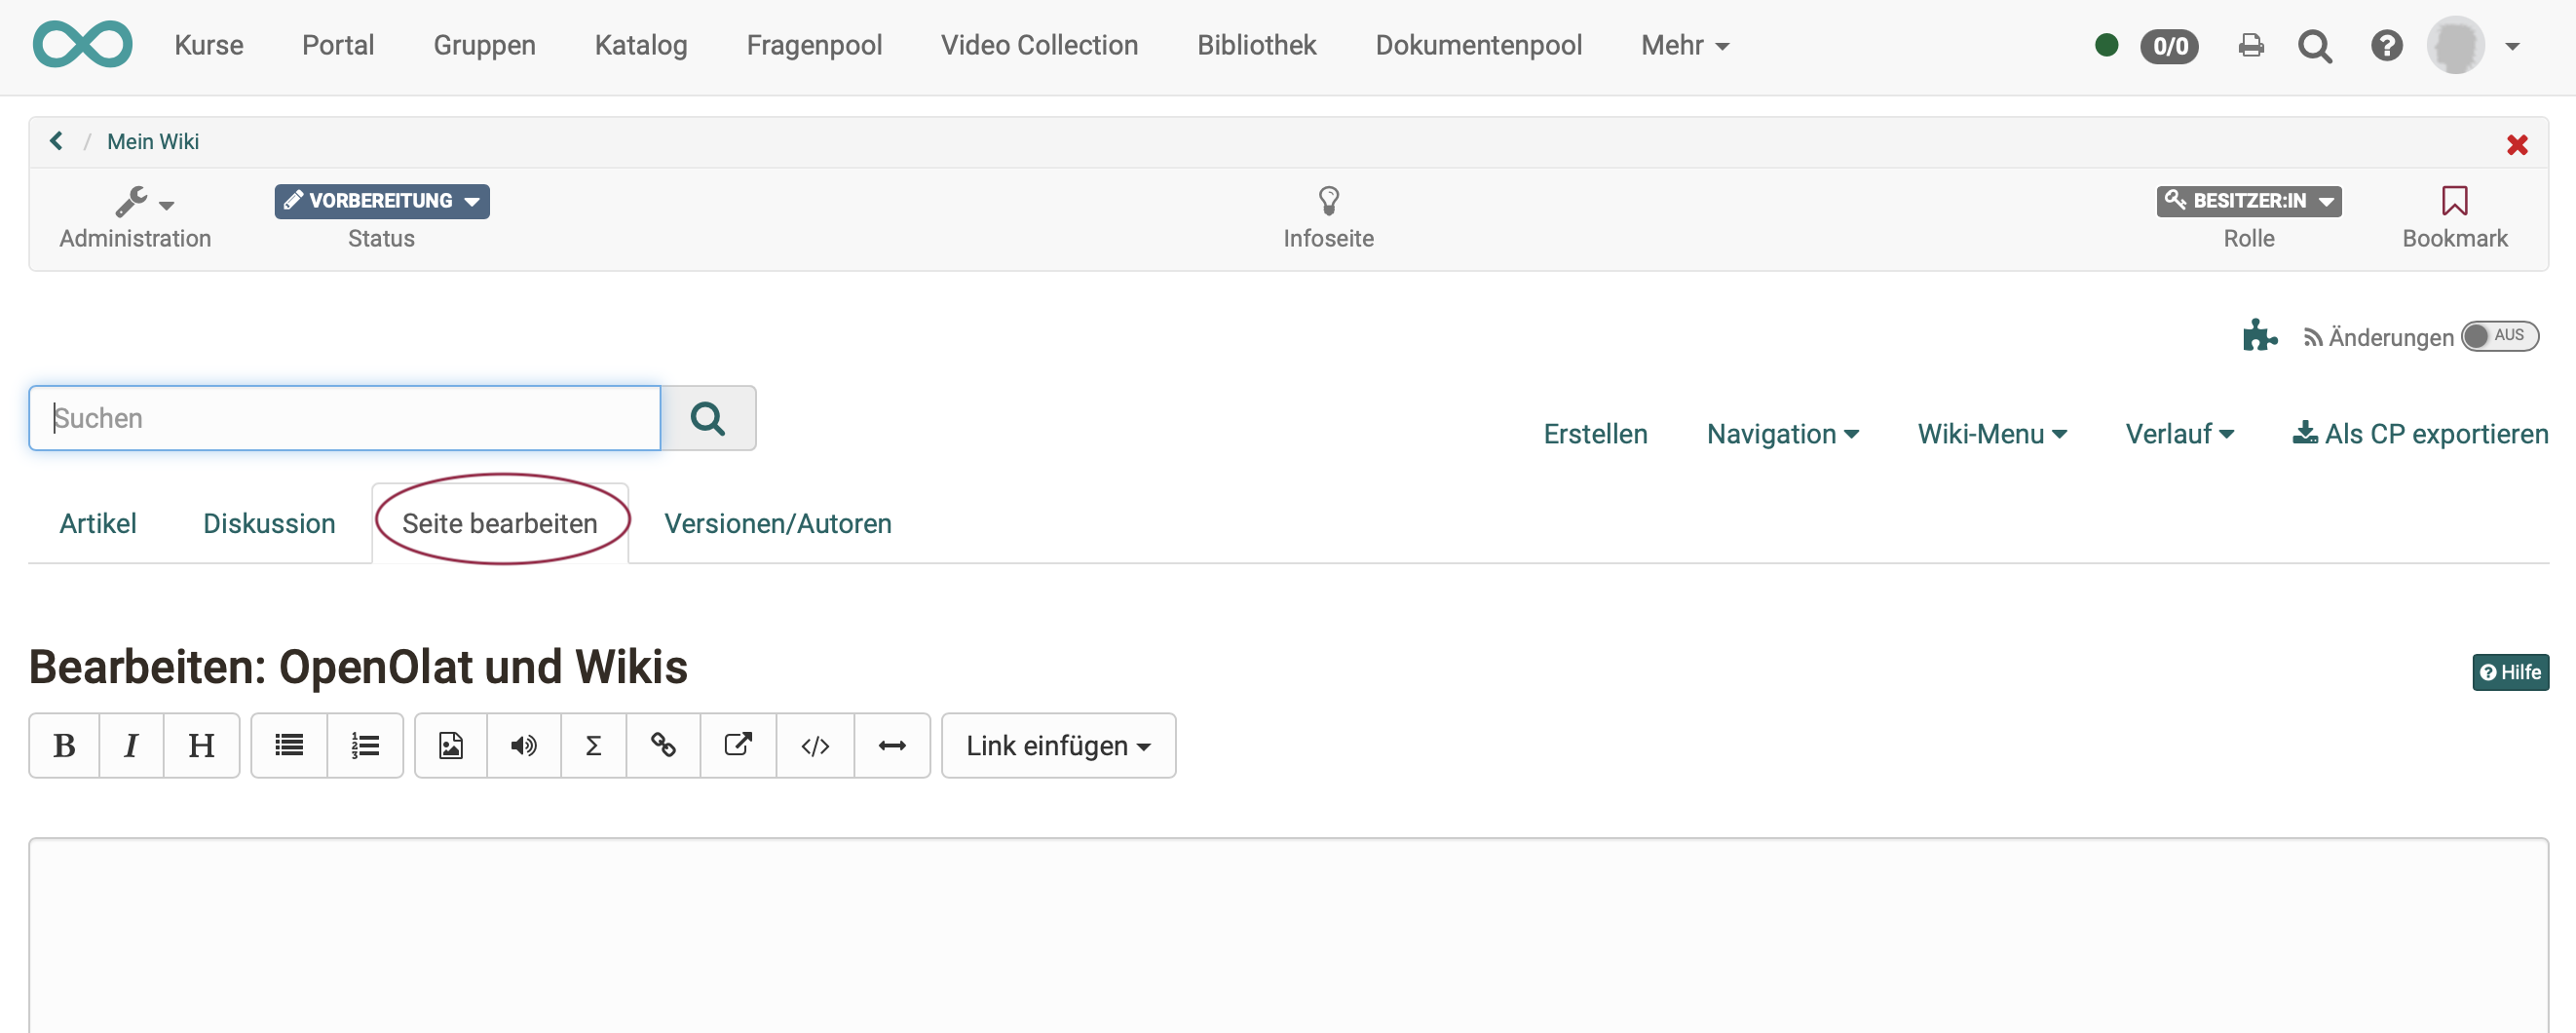Screen dimensions: 2576x1033
Task: Toggle italic formatting
Action: coord(131,745)
